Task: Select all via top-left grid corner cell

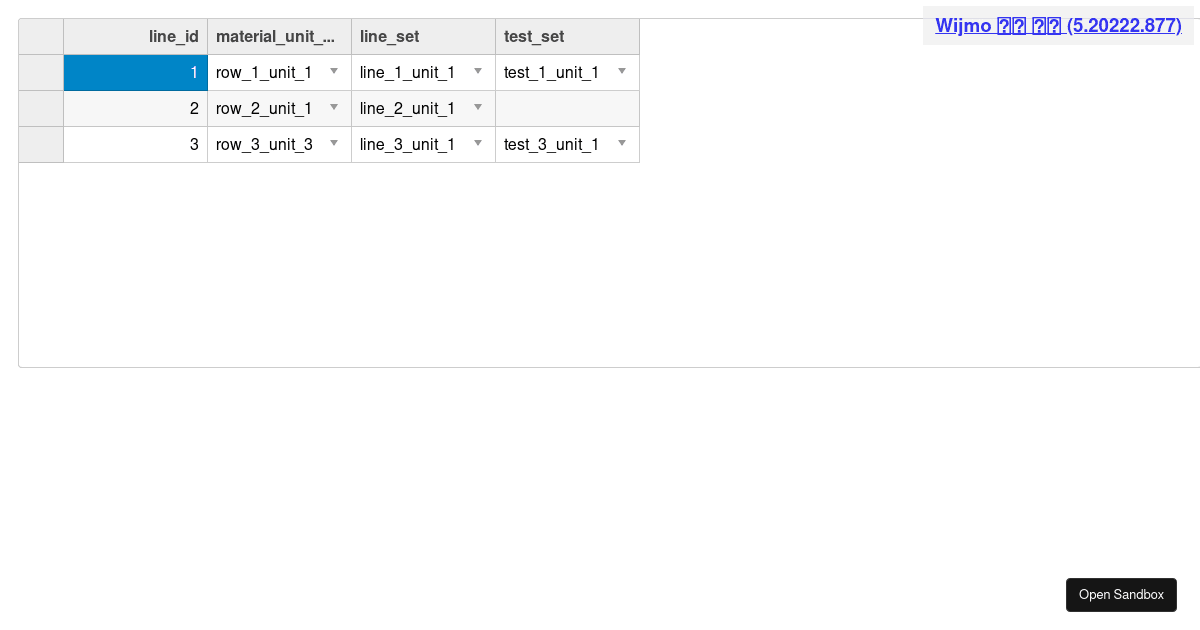Action: pyautogui.click(x=41, y=37)
